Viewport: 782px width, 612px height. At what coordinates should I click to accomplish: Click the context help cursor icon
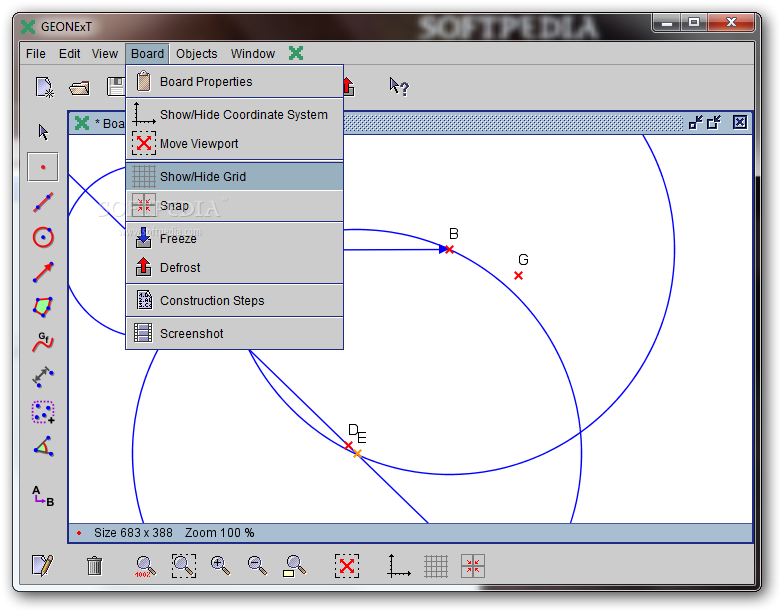(399, 87)
